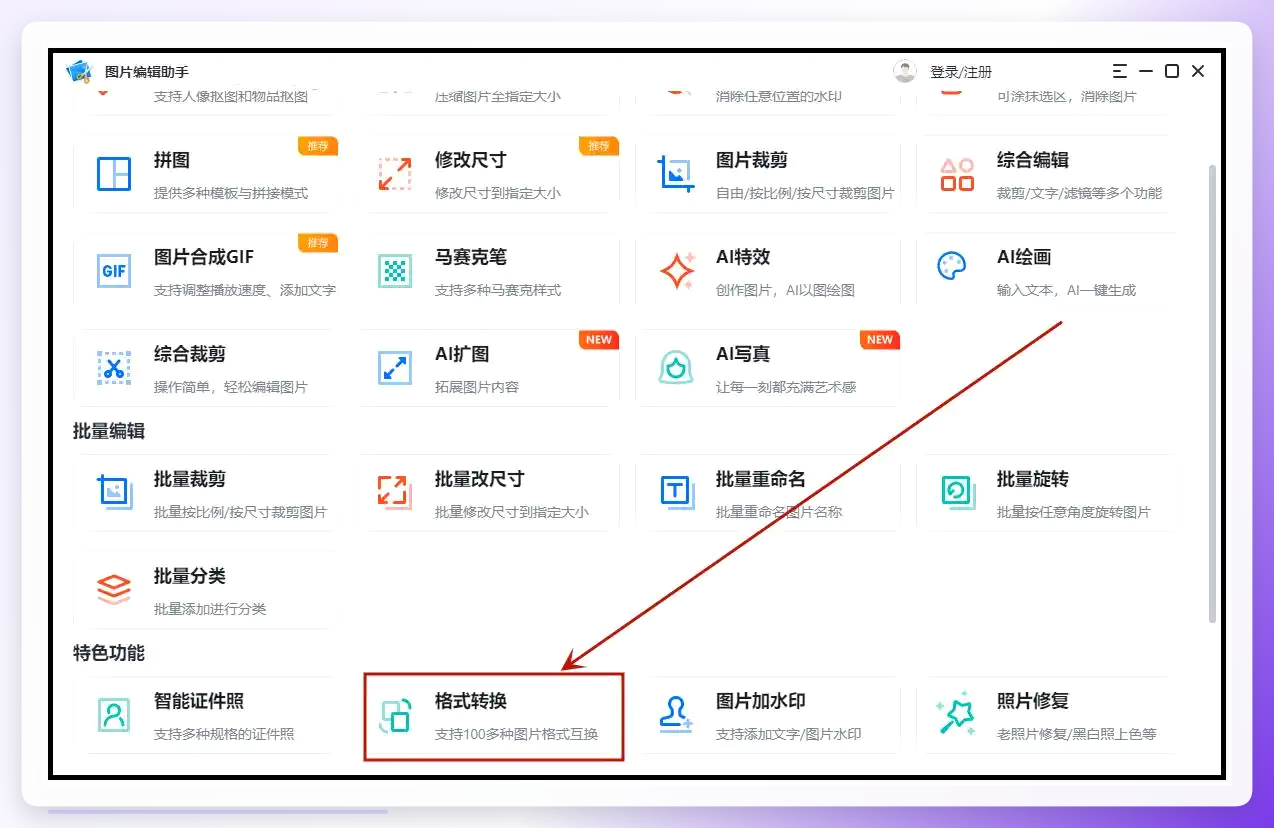This screenshot has width=1274, height=828.
Task: Select the 马赛克笔 mosaic icon
Action: [395, 270]
